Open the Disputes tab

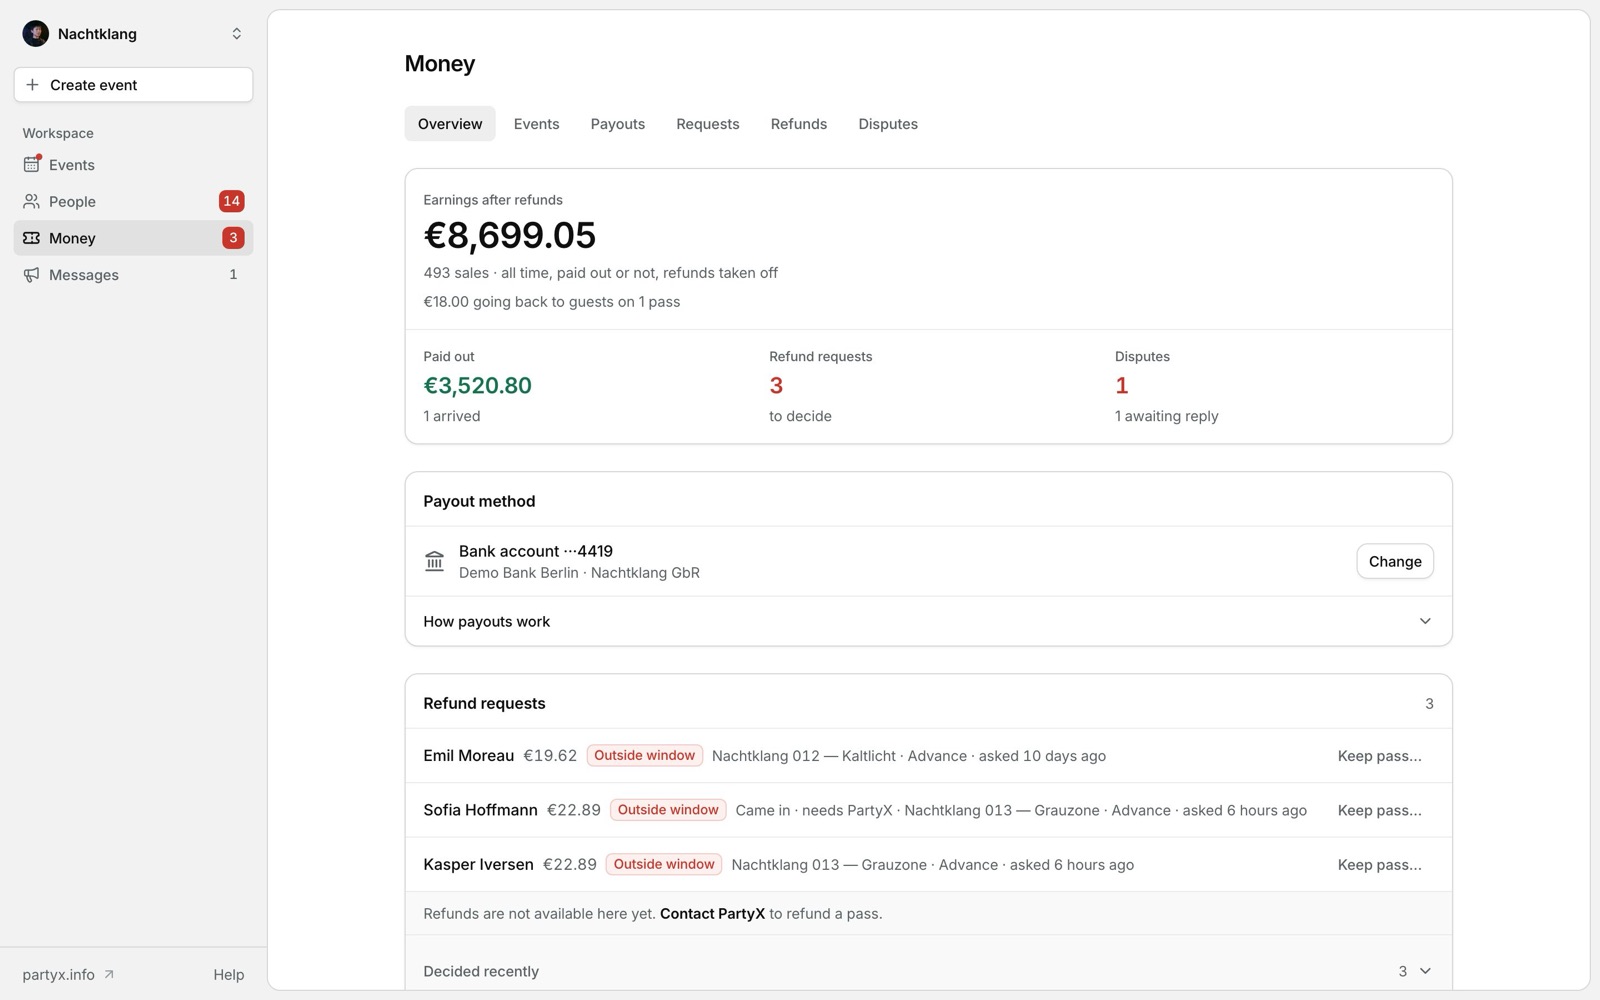coord(887,124)
